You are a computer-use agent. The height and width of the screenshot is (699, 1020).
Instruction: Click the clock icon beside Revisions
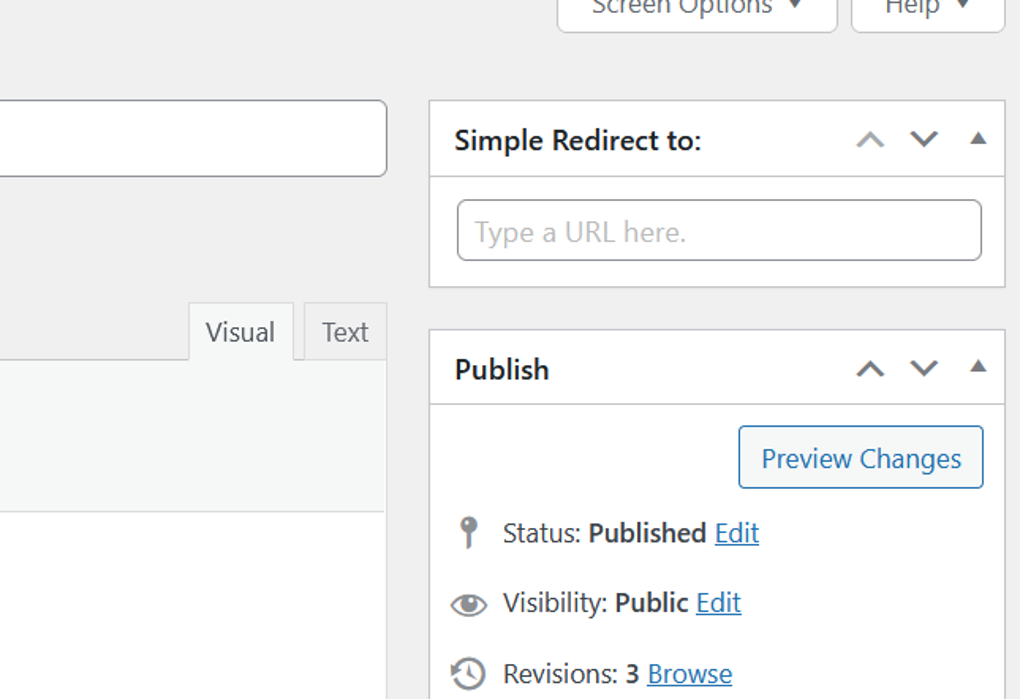pos(468,673)
